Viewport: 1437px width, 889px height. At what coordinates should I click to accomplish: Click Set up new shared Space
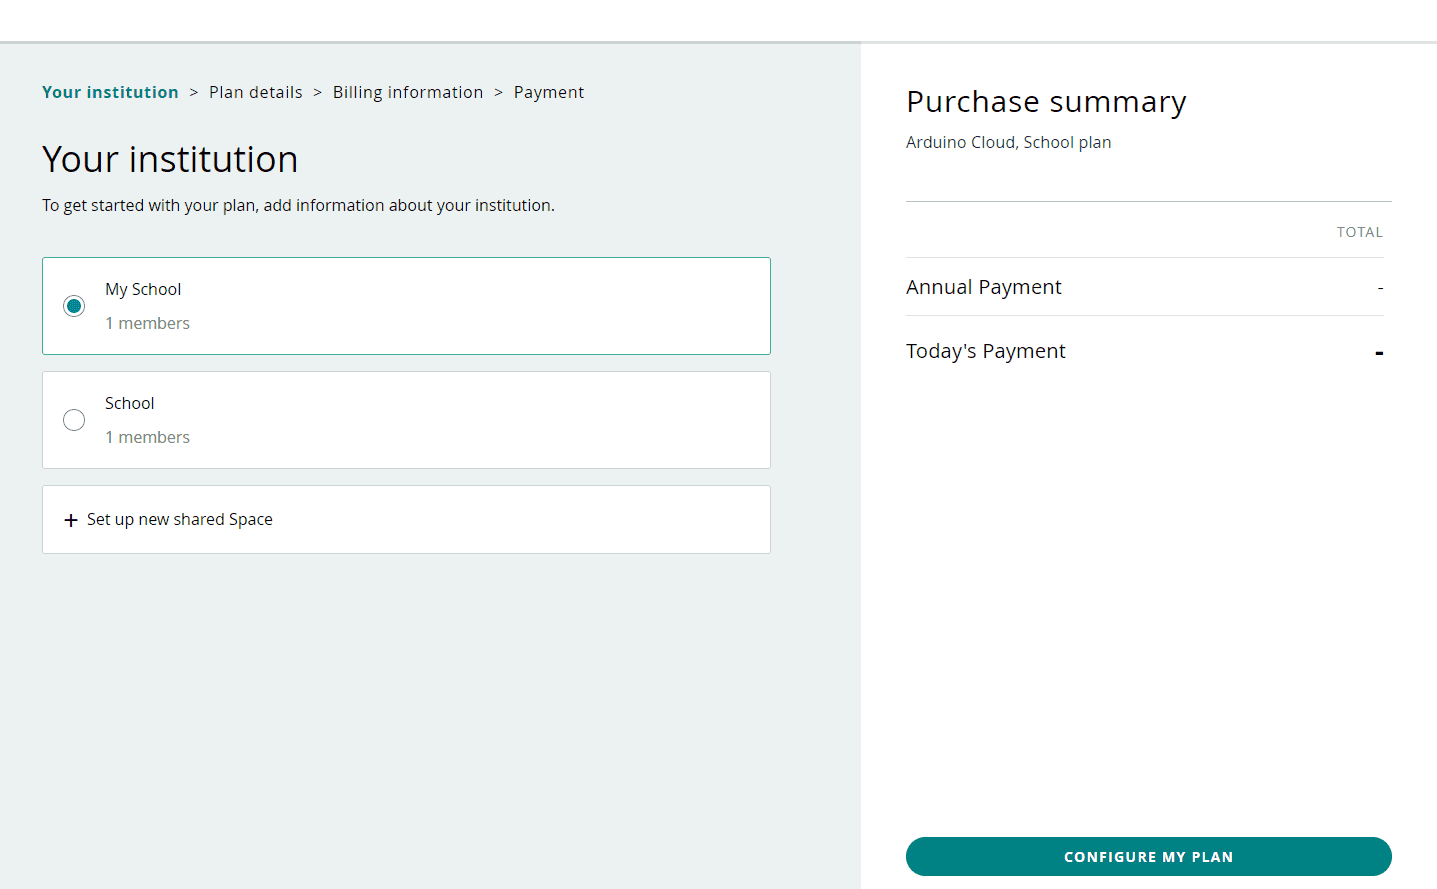[180, 520]
